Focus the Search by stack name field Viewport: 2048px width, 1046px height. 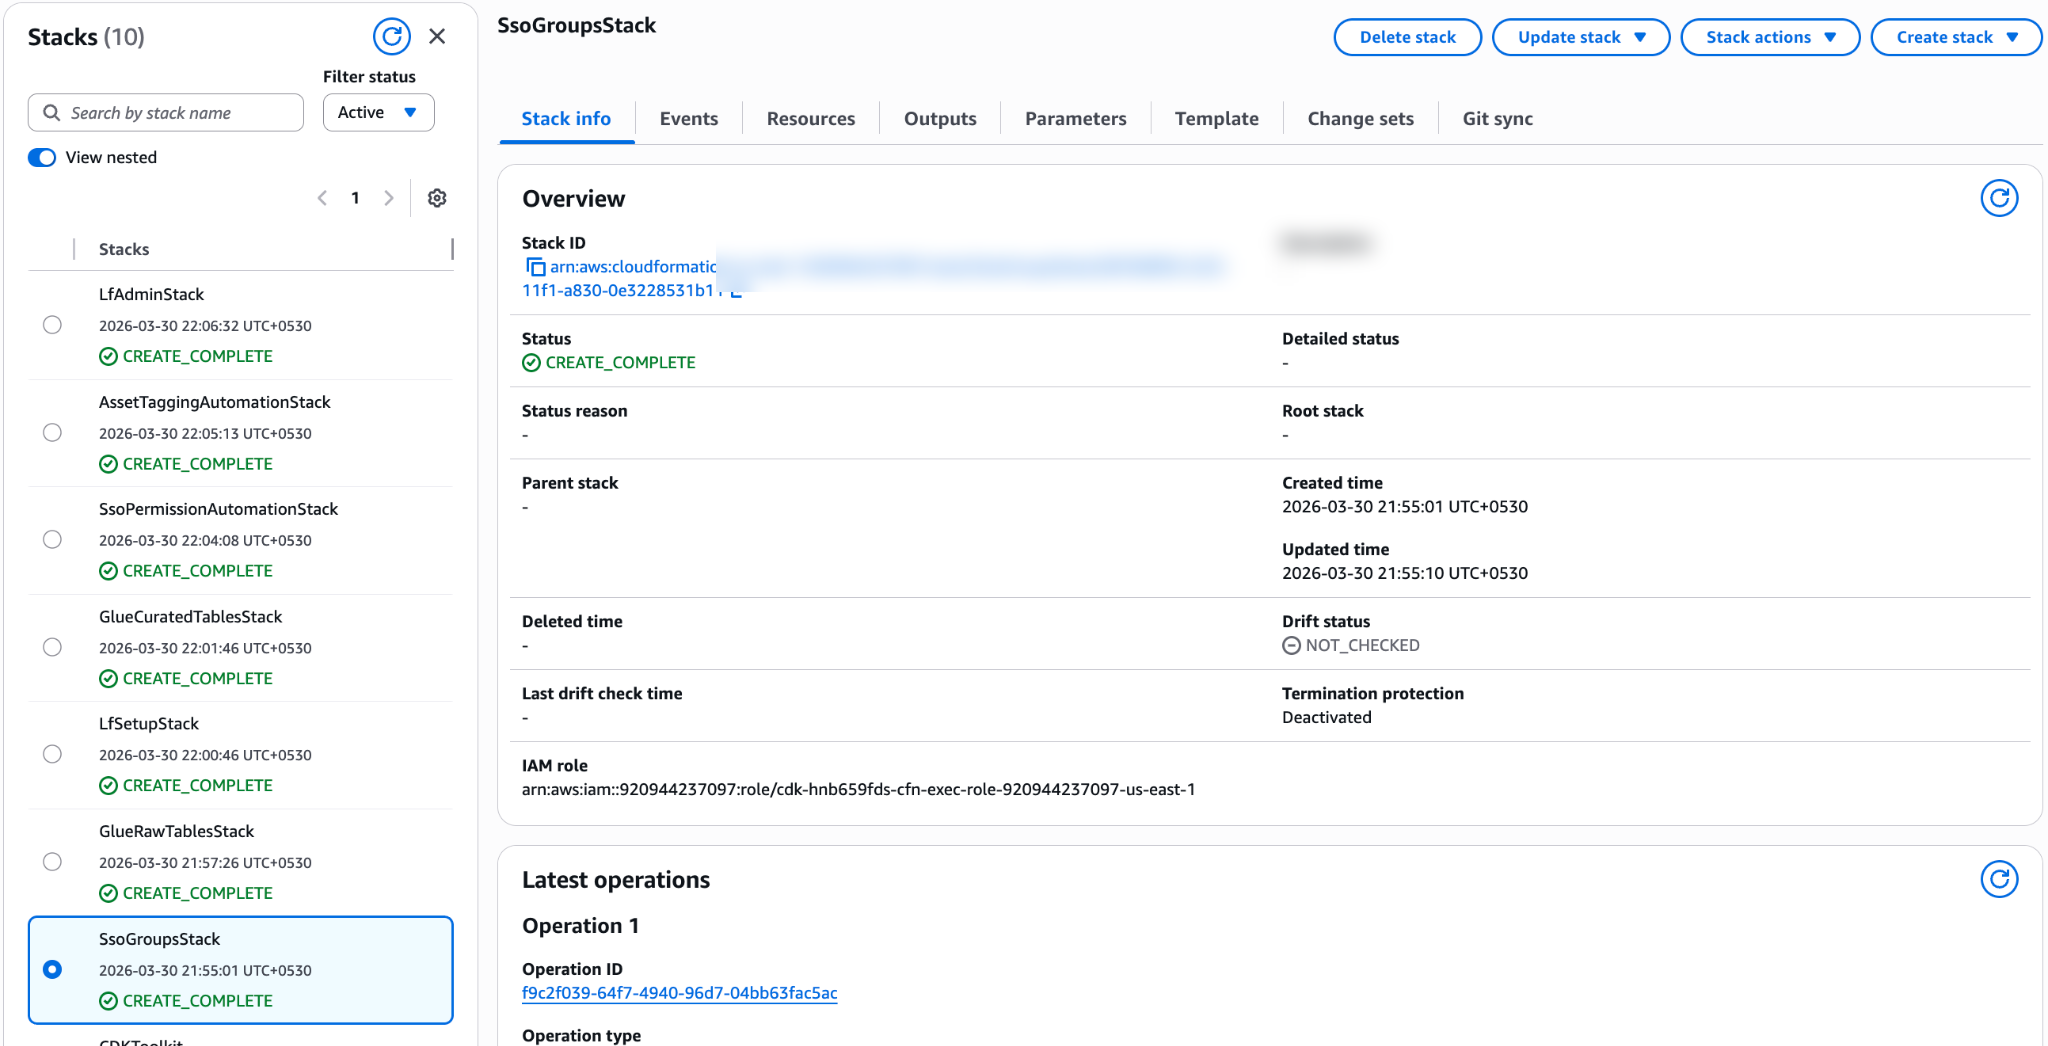tap(166, 112)
